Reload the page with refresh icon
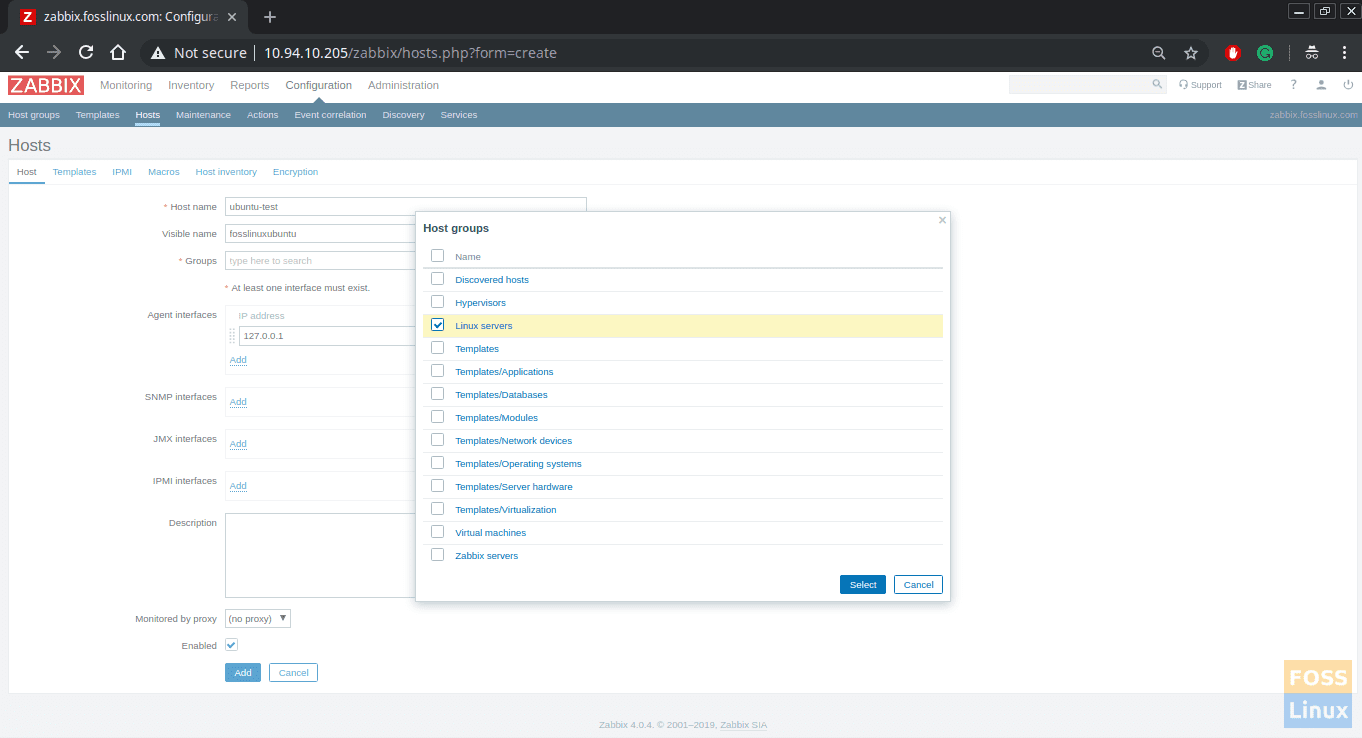The image size is (1362, 738). tap(86, 53)
